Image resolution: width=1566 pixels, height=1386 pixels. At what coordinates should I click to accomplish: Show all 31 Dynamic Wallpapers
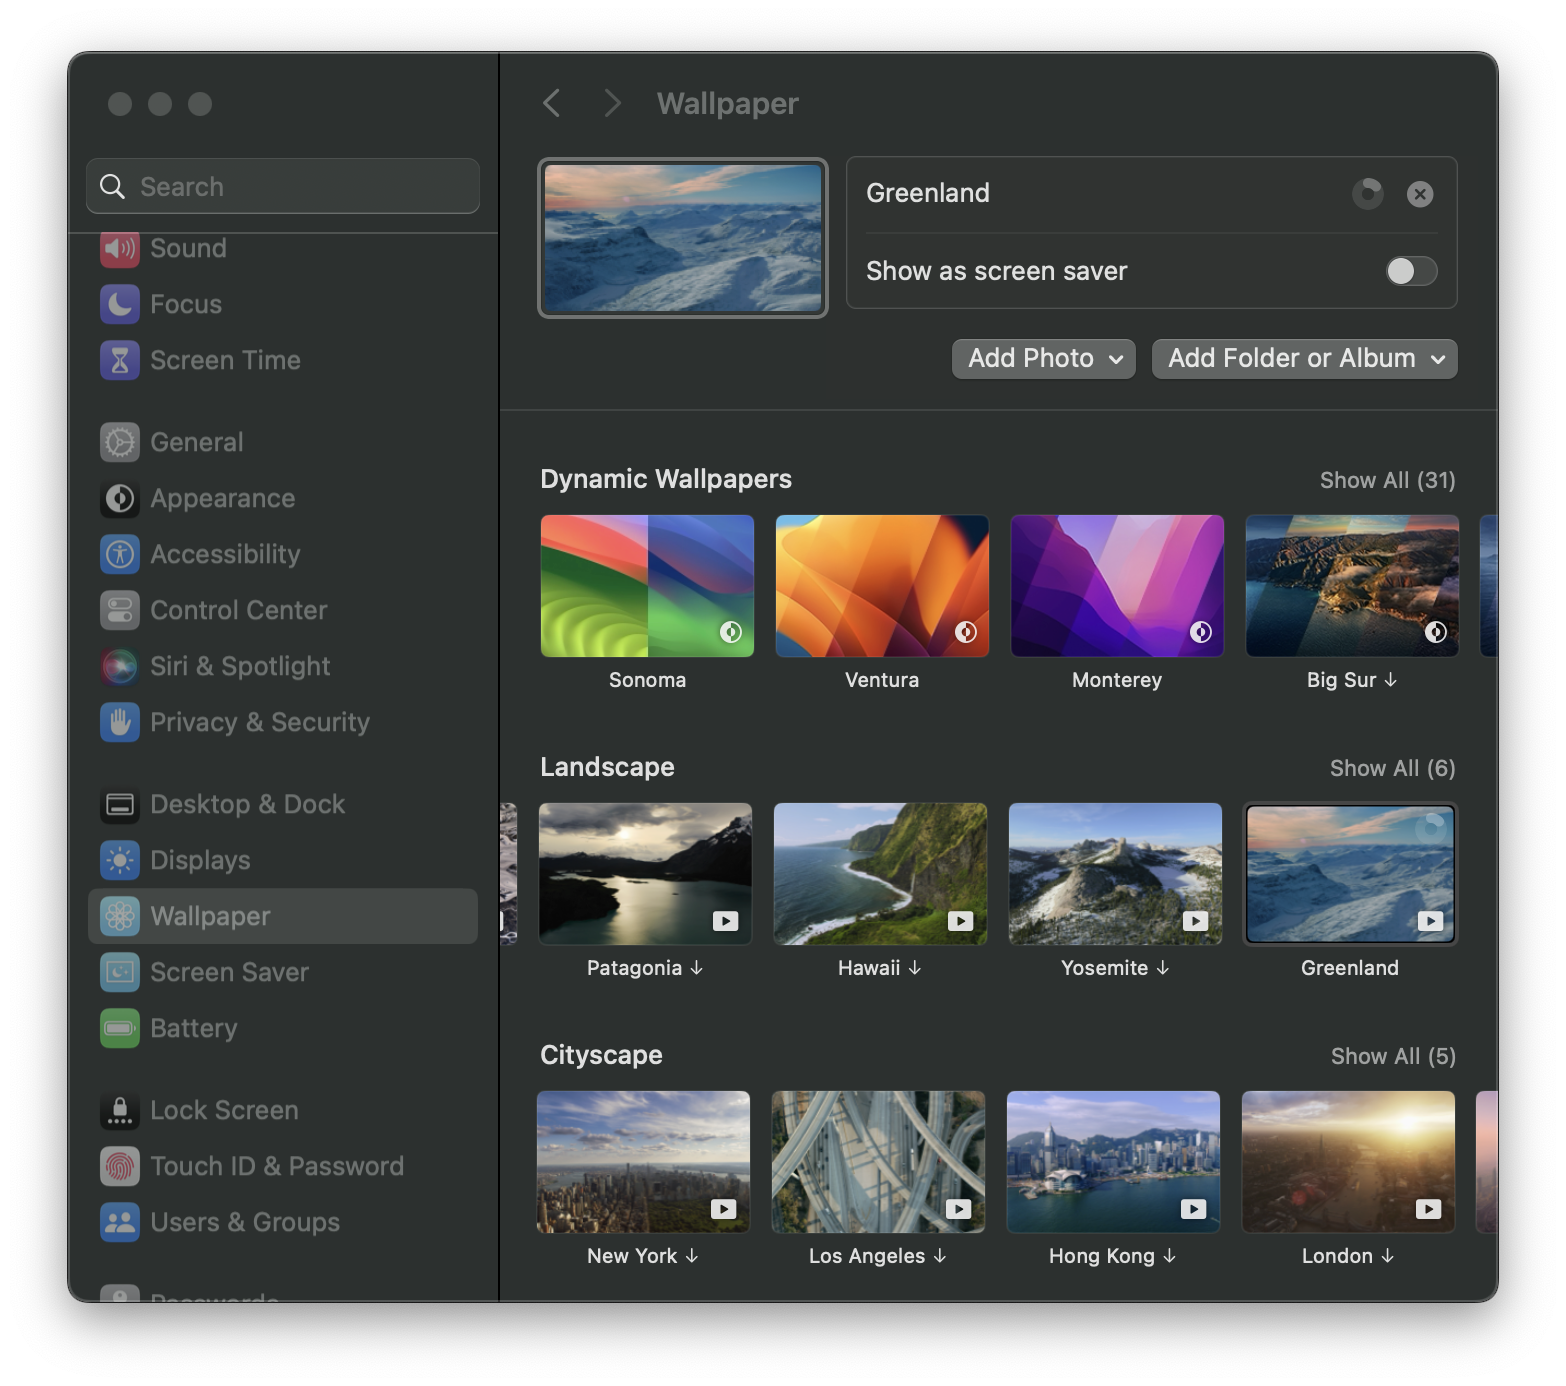click(x=1387, y=480)
